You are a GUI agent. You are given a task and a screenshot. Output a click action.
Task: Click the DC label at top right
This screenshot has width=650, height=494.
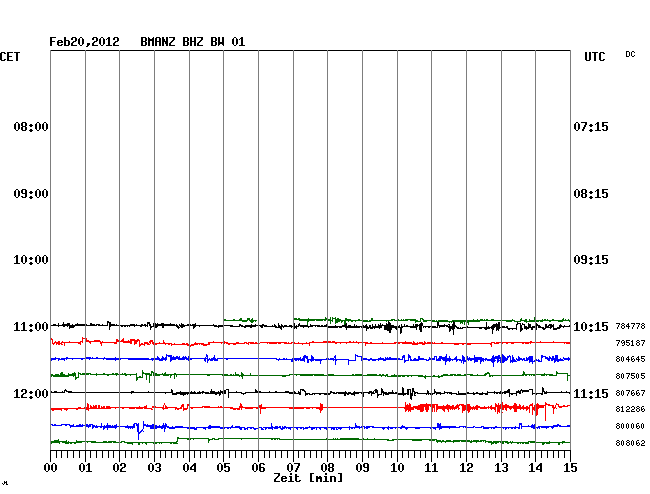tap(630, 54)
